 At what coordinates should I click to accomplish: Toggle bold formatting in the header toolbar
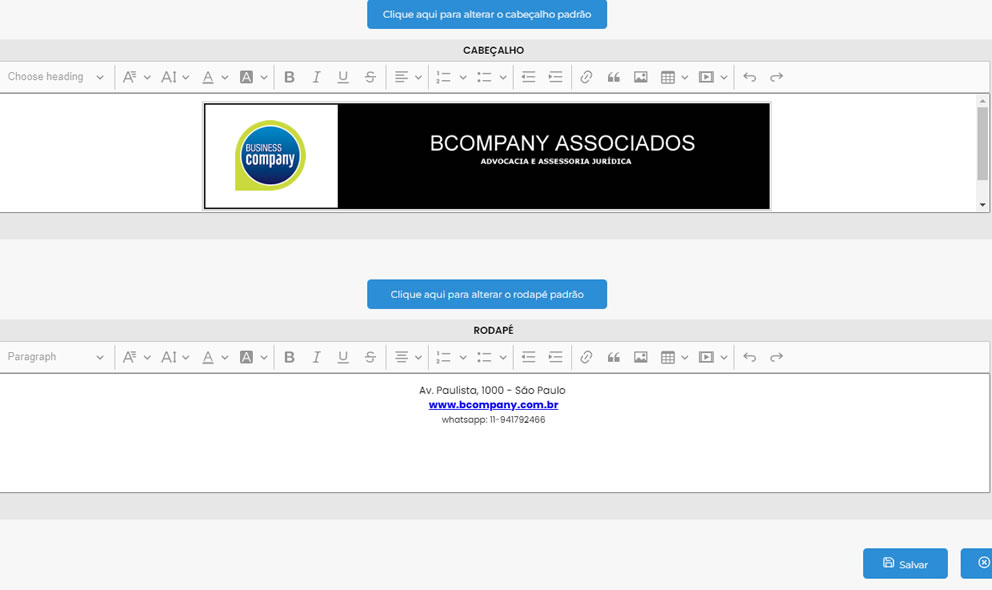(x=290, y=77)
